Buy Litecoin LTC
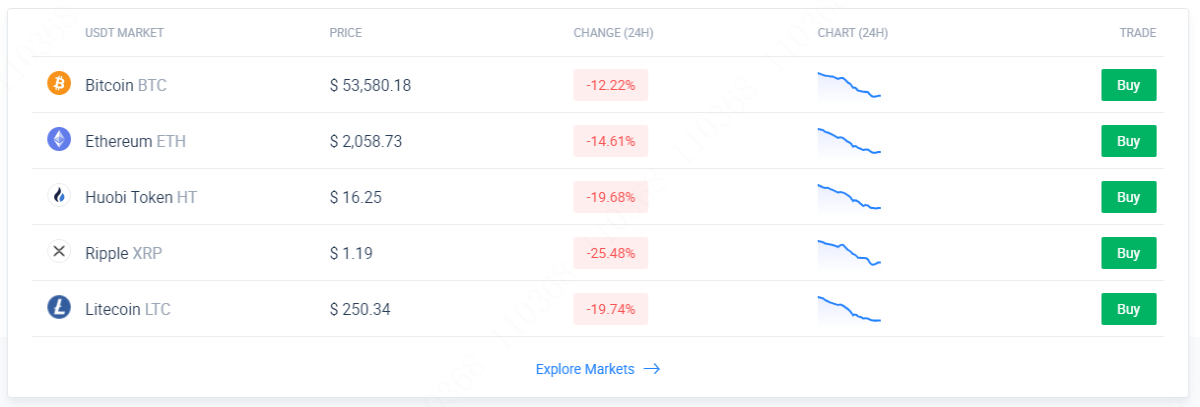Viewport: 1200px width, 407px height. tap(1128, 309)
